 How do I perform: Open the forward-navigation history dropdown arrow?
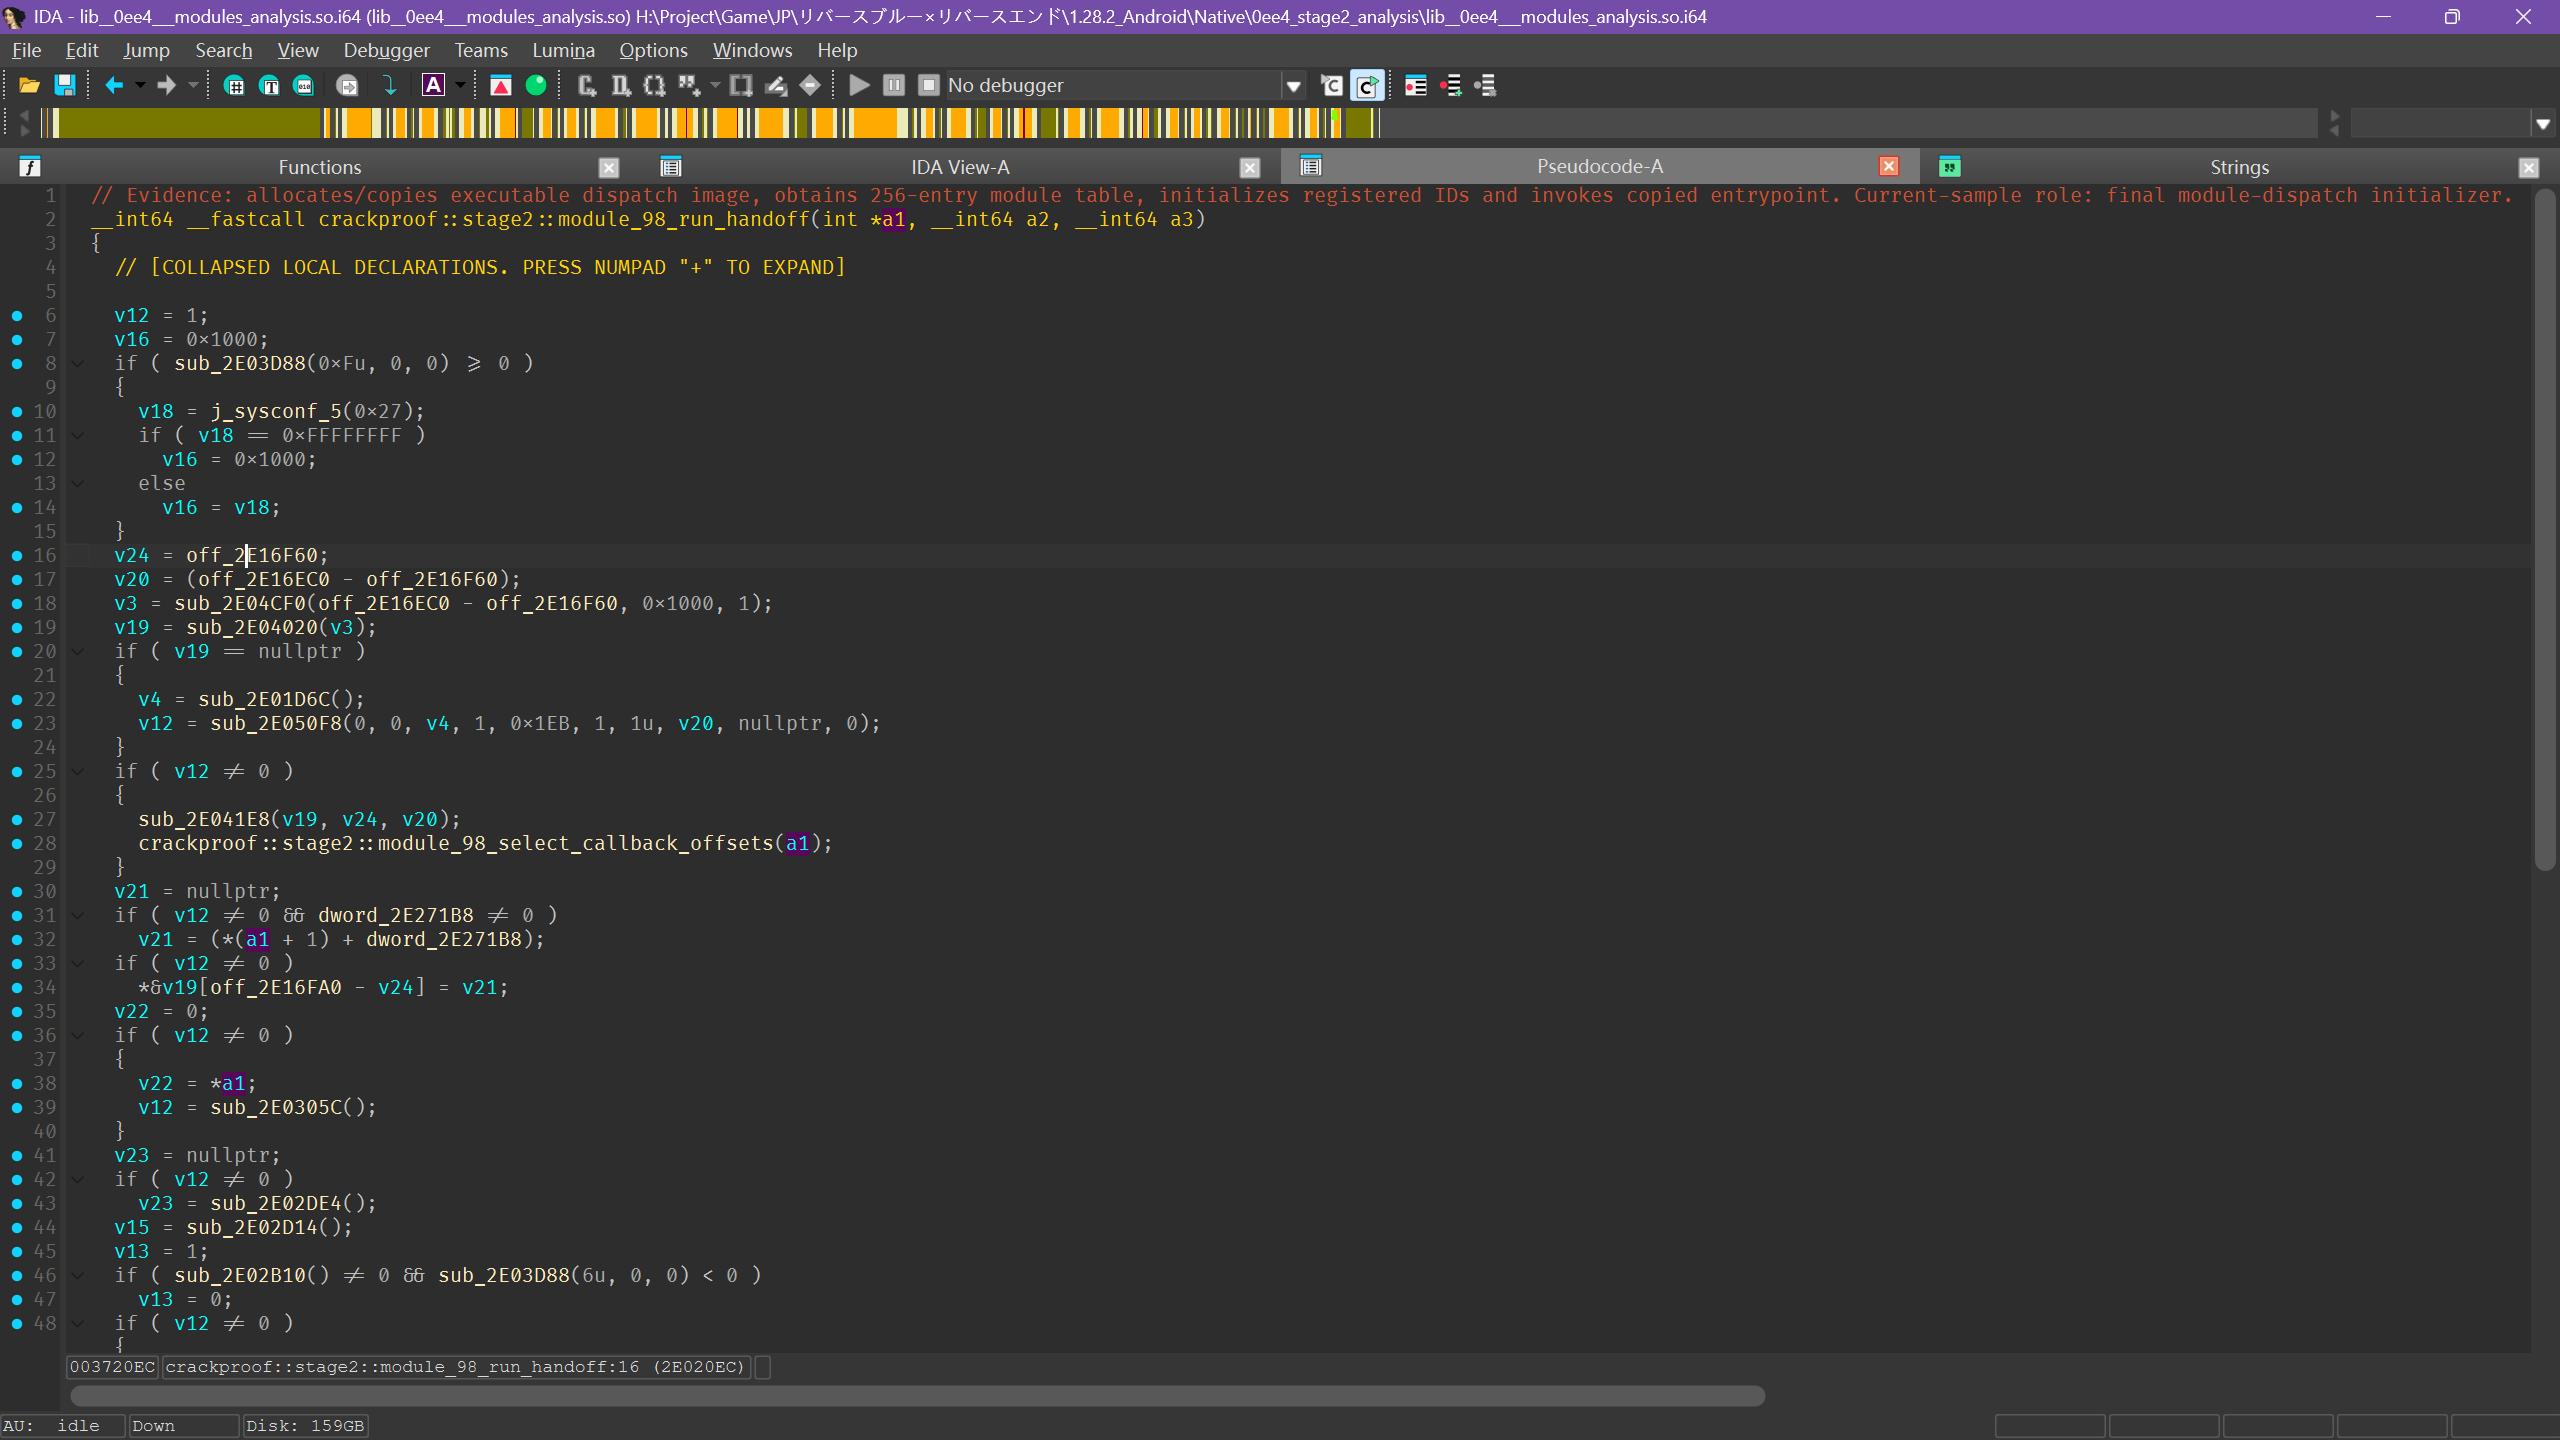click(193, 86)
